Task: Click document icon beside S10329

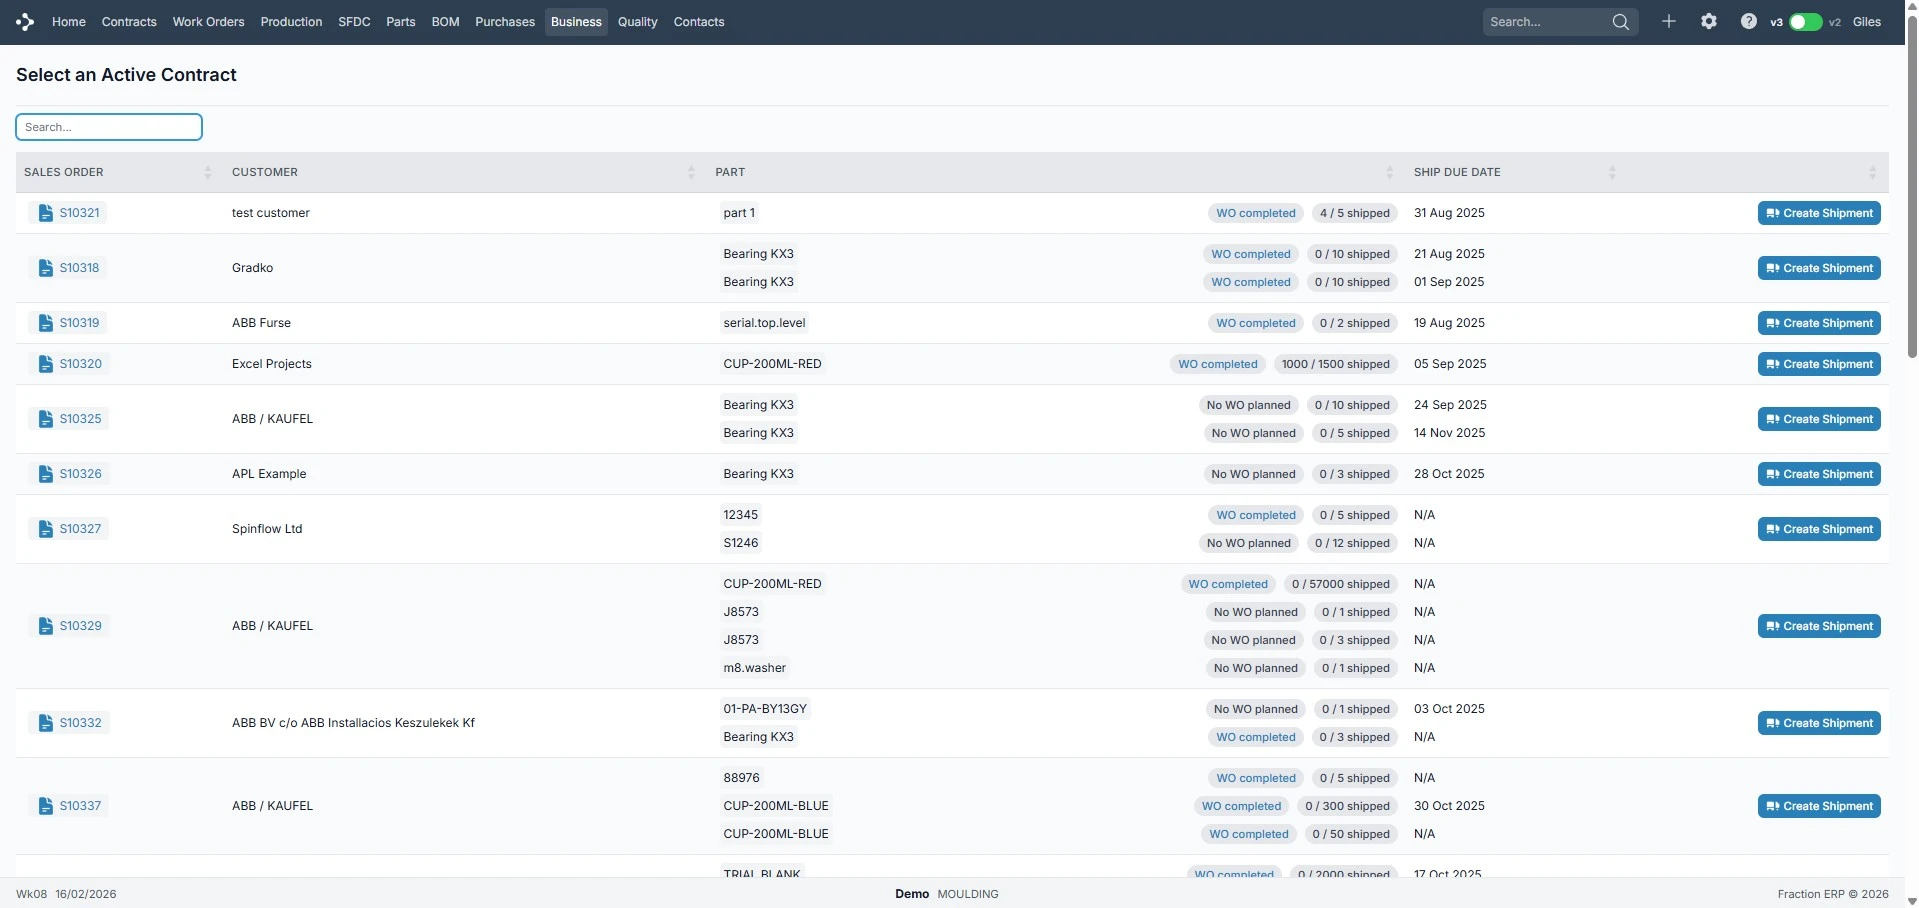Action: tap(45, 626)
